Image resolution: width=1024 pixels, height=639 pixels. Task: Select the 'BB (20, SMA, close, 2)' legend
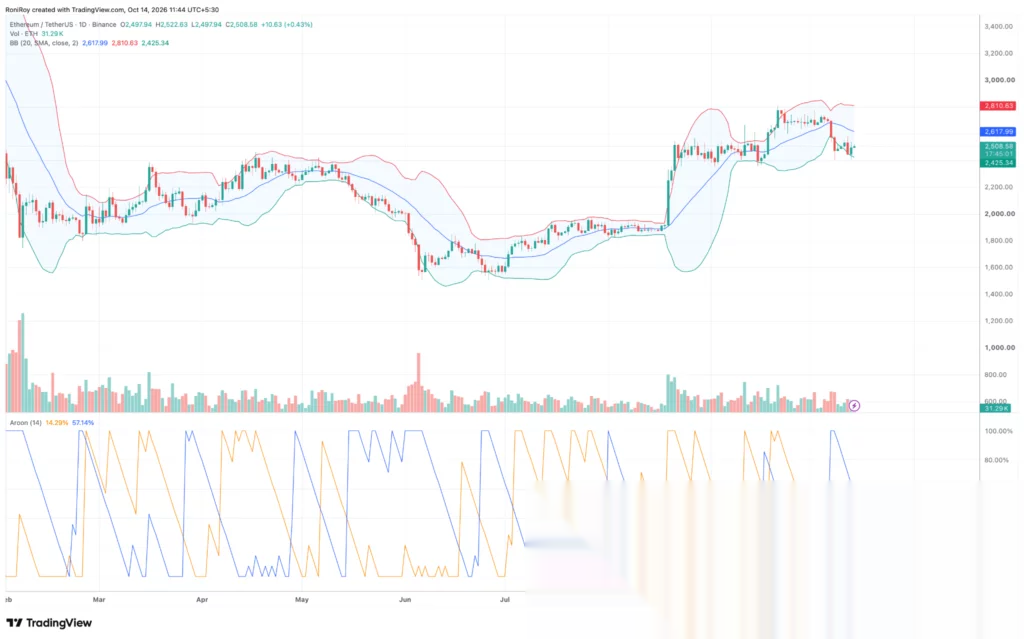pos(44,43)
